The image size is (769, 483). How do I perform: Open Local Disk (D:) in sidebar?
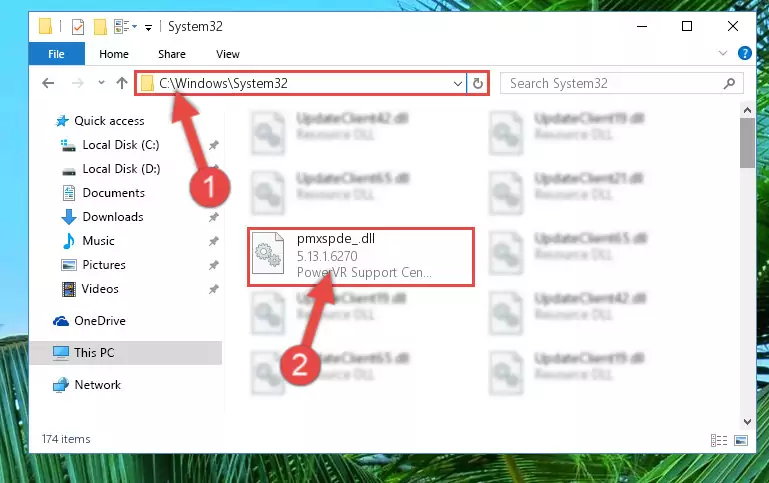pyautogui.click(x=121, y=169)
